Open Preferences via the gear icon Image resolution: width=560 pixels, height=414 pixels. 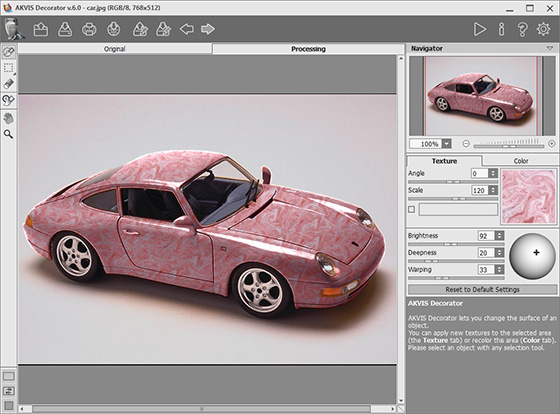point(543,29)
